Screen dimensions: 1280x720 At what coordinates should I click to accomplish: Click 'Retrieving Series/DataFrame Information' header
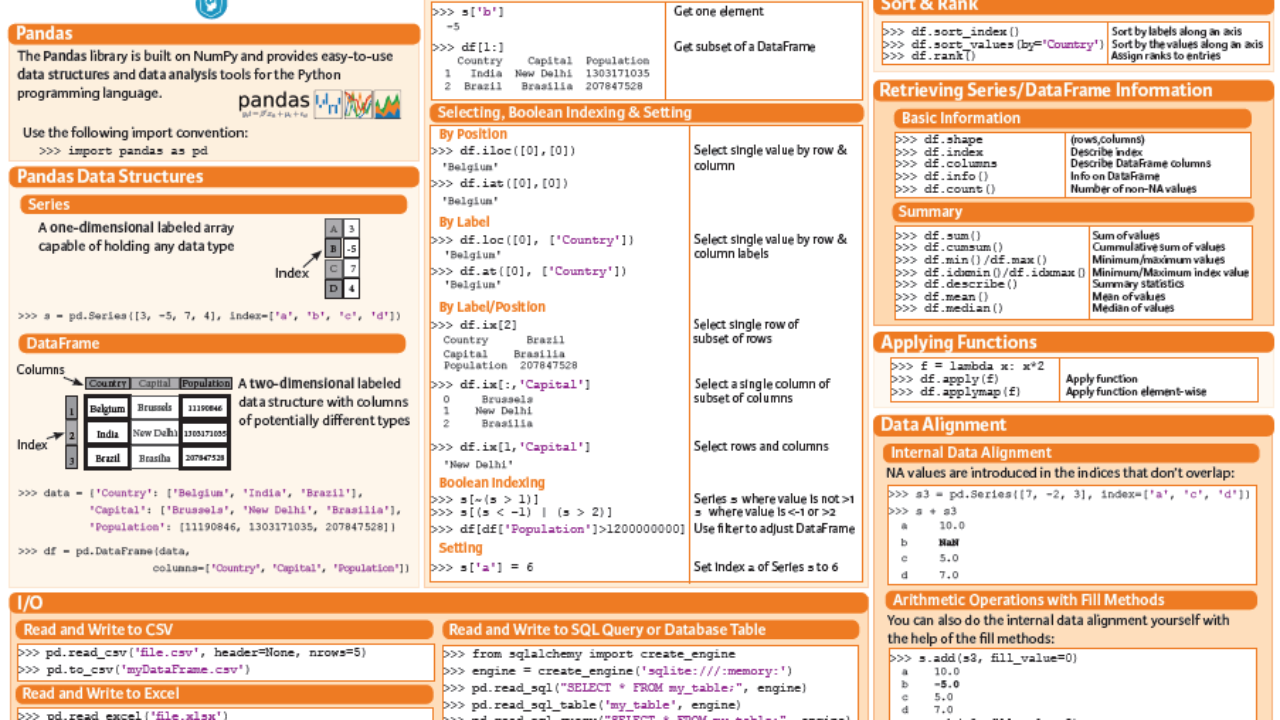[1074, 91]
